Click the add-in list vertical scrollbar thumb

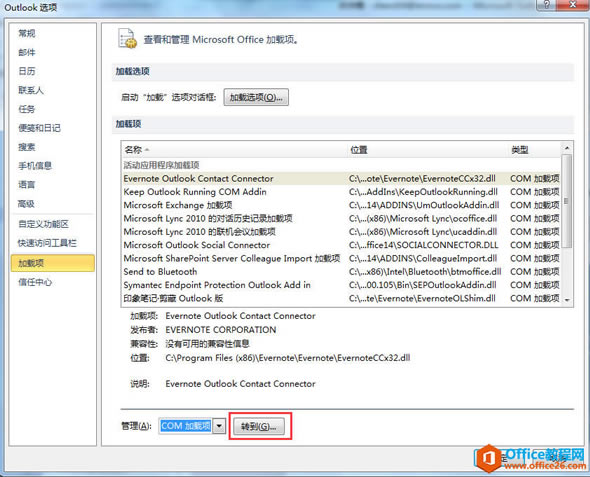point(567,201)
